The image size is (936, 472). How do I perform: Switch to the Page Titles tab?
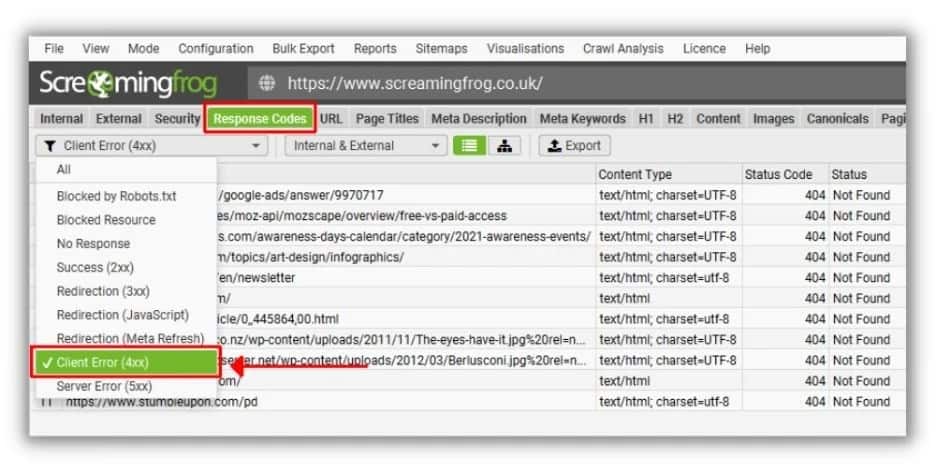tap(387, 119)
